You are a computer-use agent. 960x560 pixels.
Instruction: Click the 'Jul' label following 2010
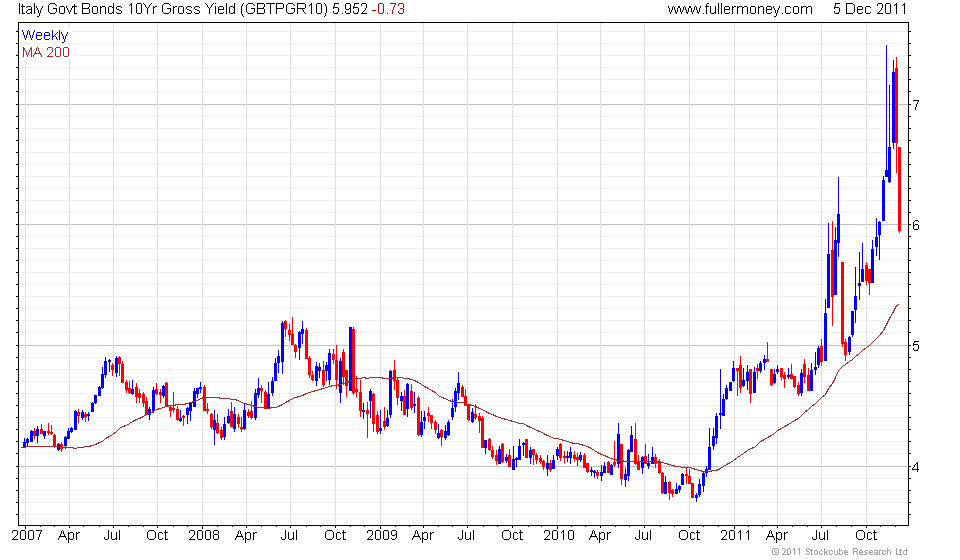click(643, 536)
